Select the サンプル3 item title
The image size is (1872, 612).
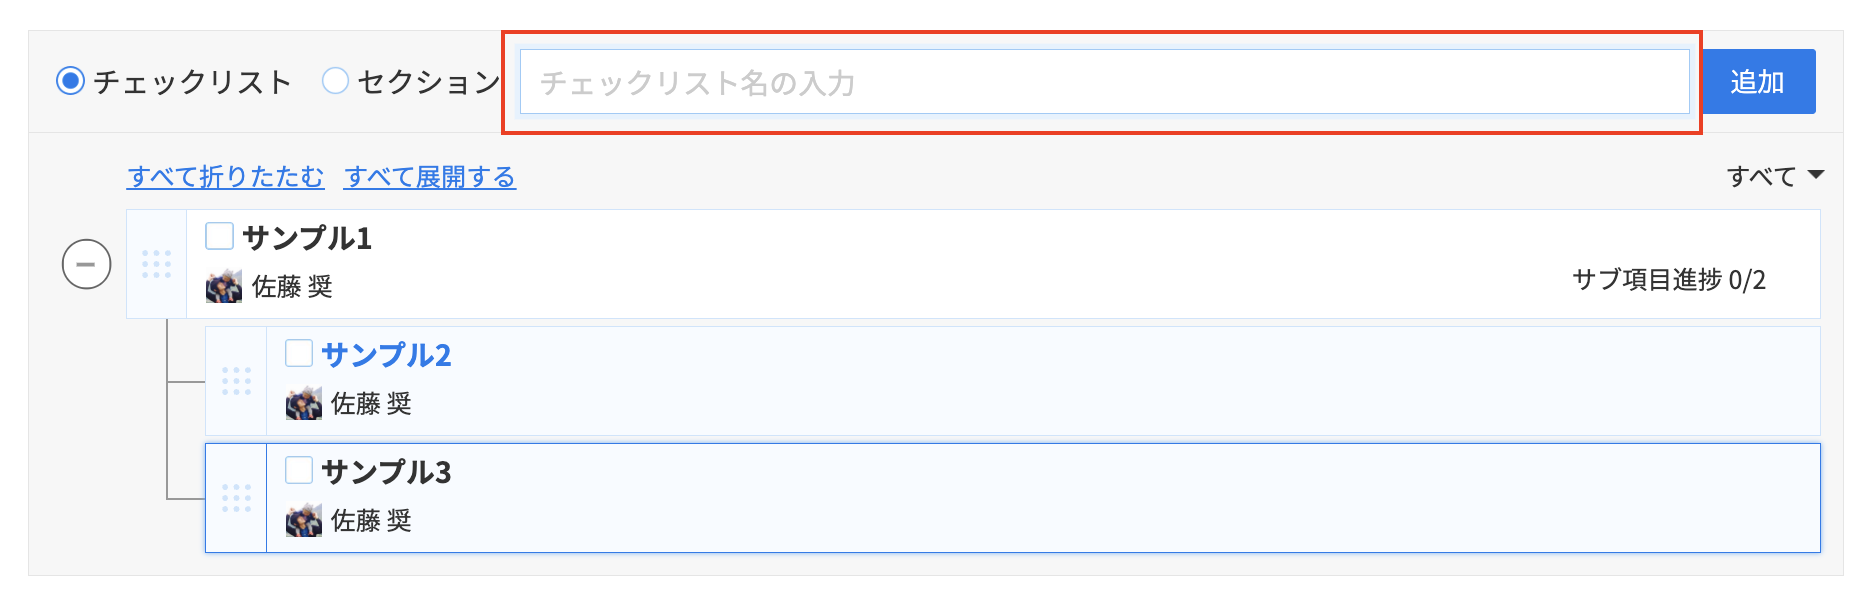tap(386, 472)
